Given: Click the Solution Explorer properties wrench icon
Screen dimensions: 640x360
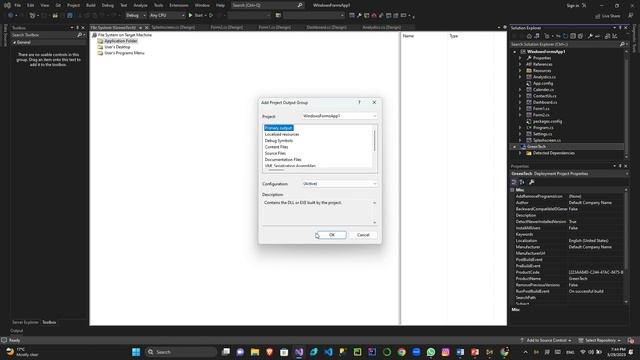Looking at the screenshot, I should (x=590, y=36).
